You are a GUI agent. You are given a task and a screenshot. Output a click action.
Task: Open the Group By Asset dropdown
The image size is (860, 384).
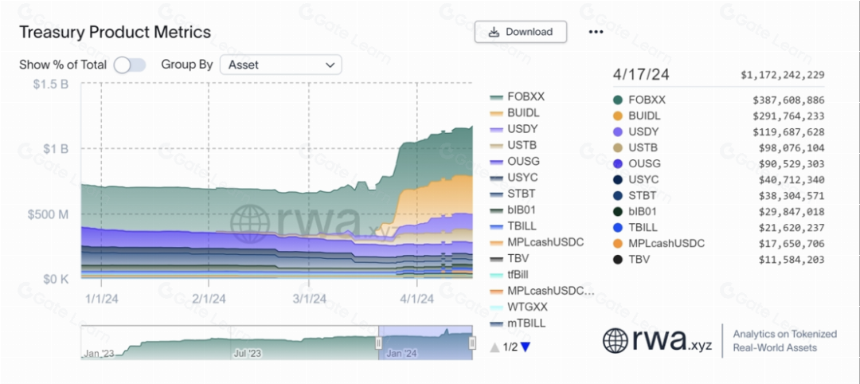(281, 65)
